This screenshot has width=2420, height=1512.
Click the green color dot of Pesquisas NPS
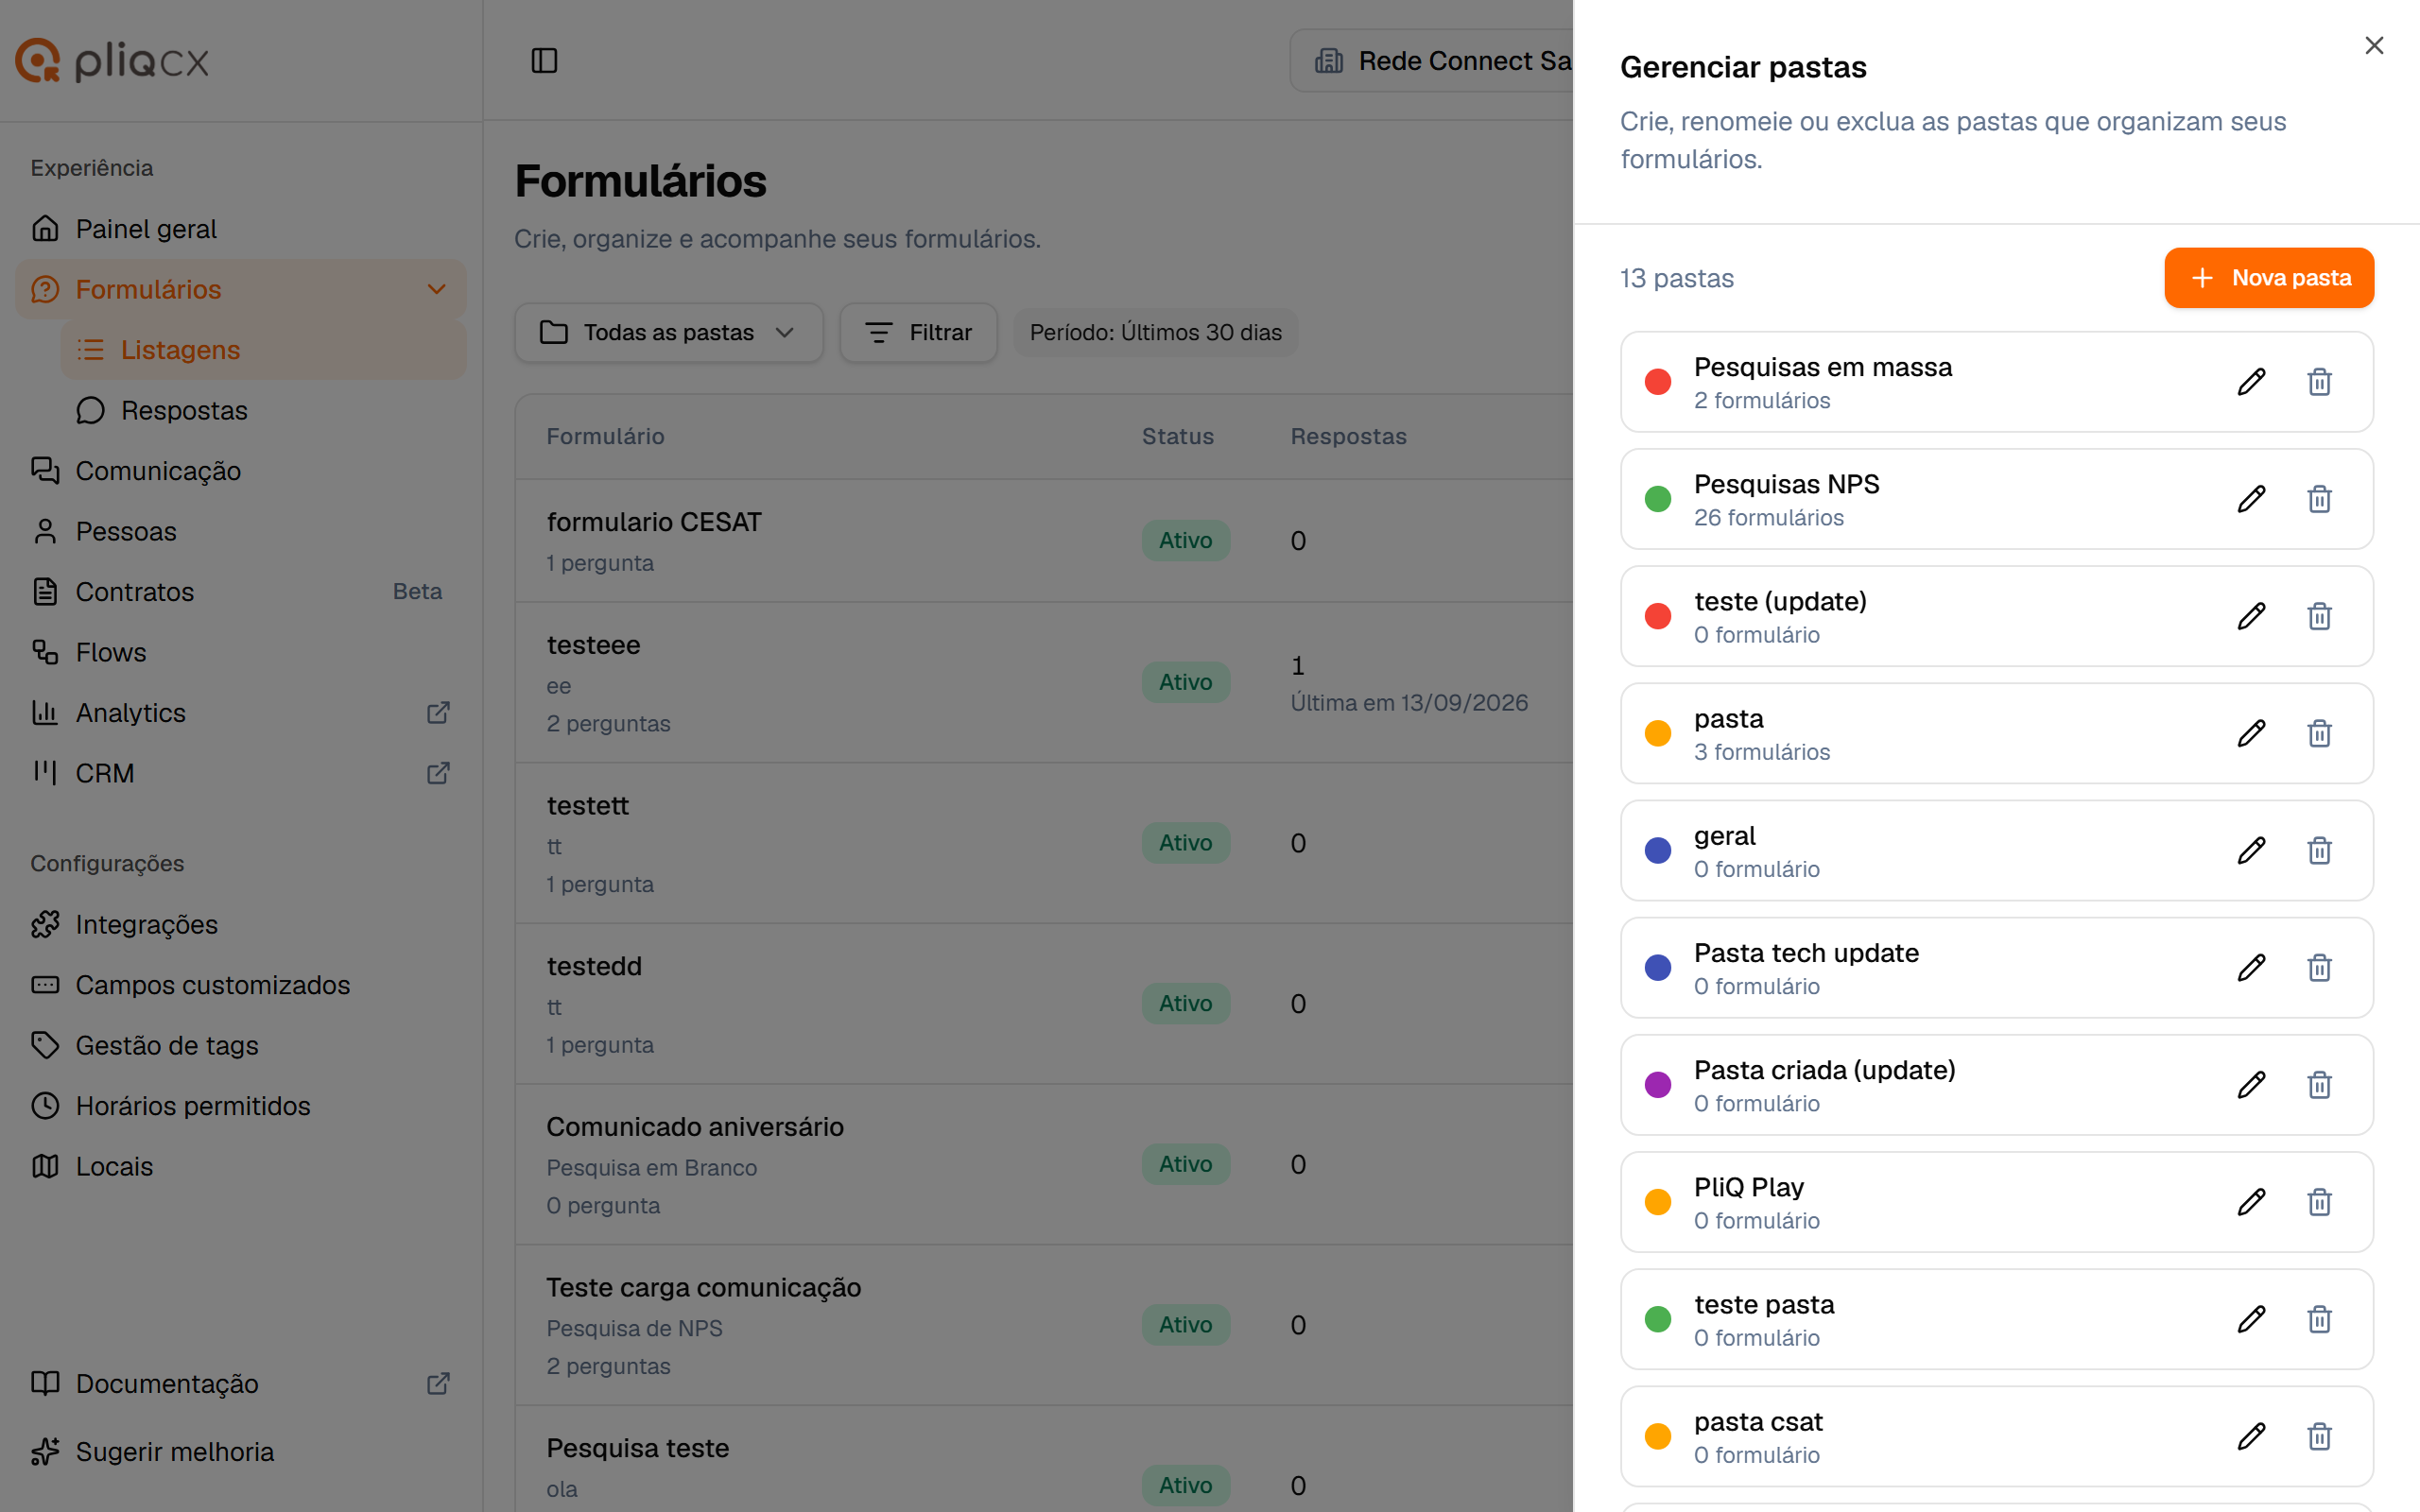pos(1658,499)
